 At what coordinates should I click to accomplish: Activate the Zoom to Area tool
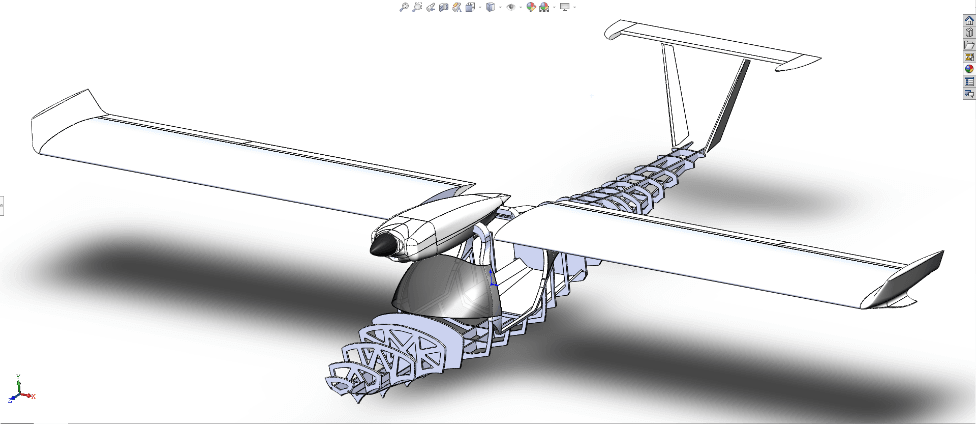417,7
